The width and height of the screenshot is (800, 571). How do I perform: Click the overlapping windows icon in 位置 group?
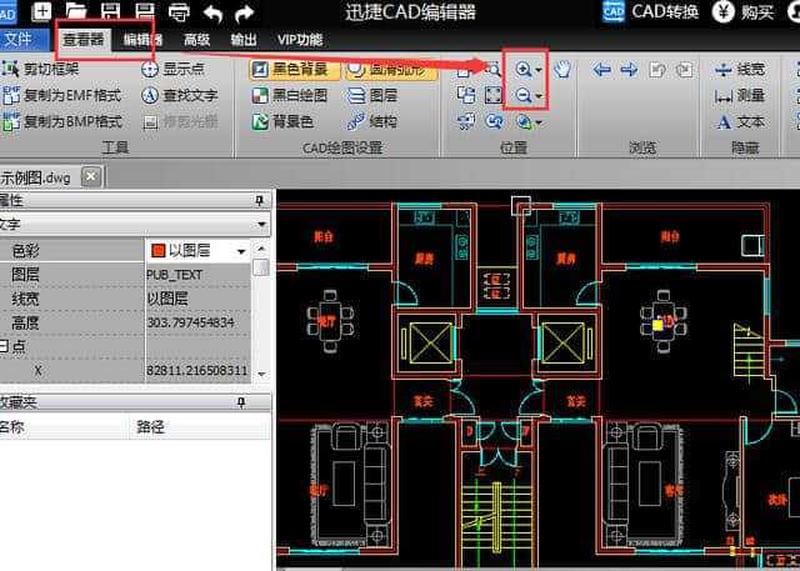(x=466, y=95)
